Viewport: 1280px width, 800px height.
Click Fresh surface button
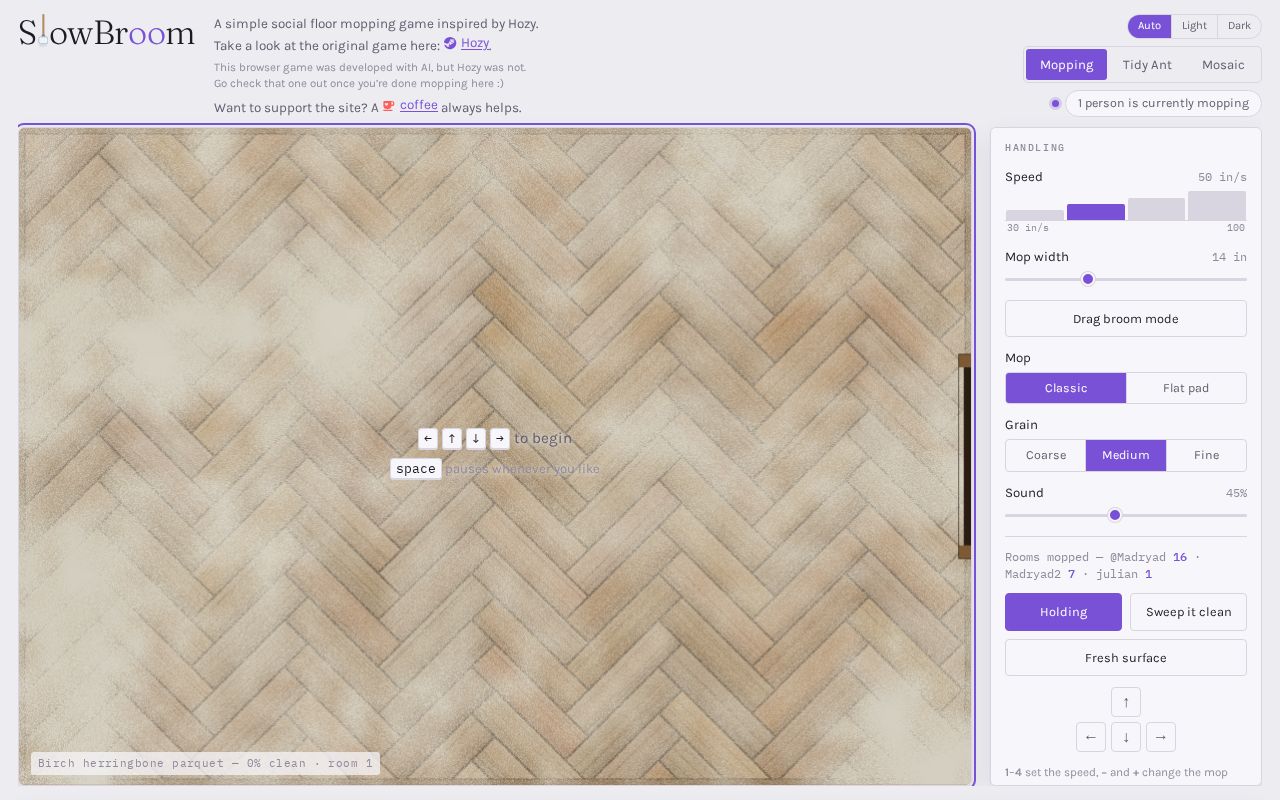1126,658
